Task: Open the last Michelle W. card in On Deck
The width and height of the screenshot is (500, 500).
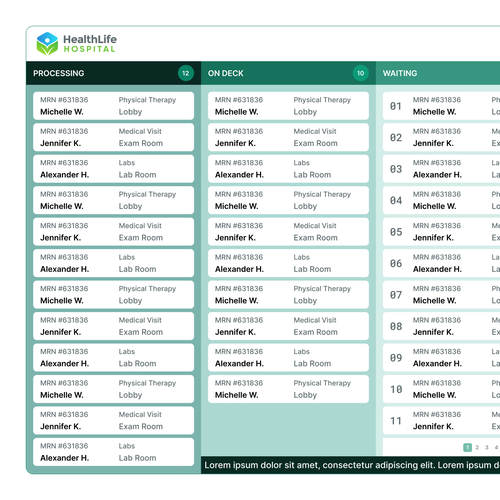Action: (288, 389)
